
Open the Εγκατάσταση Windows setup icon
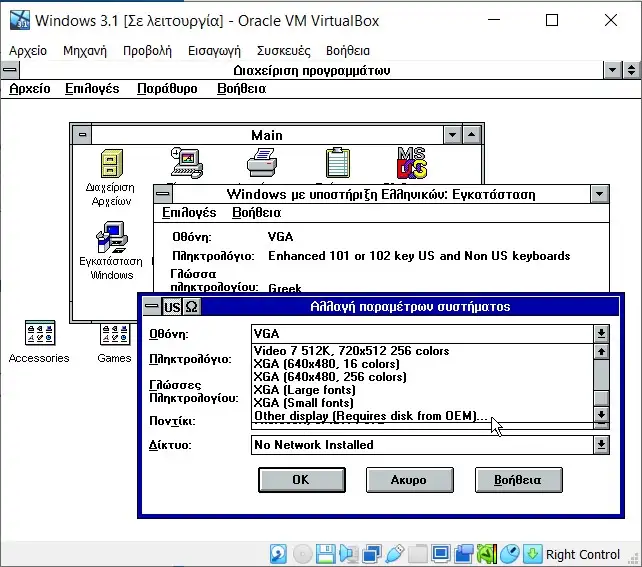point(112,237)
